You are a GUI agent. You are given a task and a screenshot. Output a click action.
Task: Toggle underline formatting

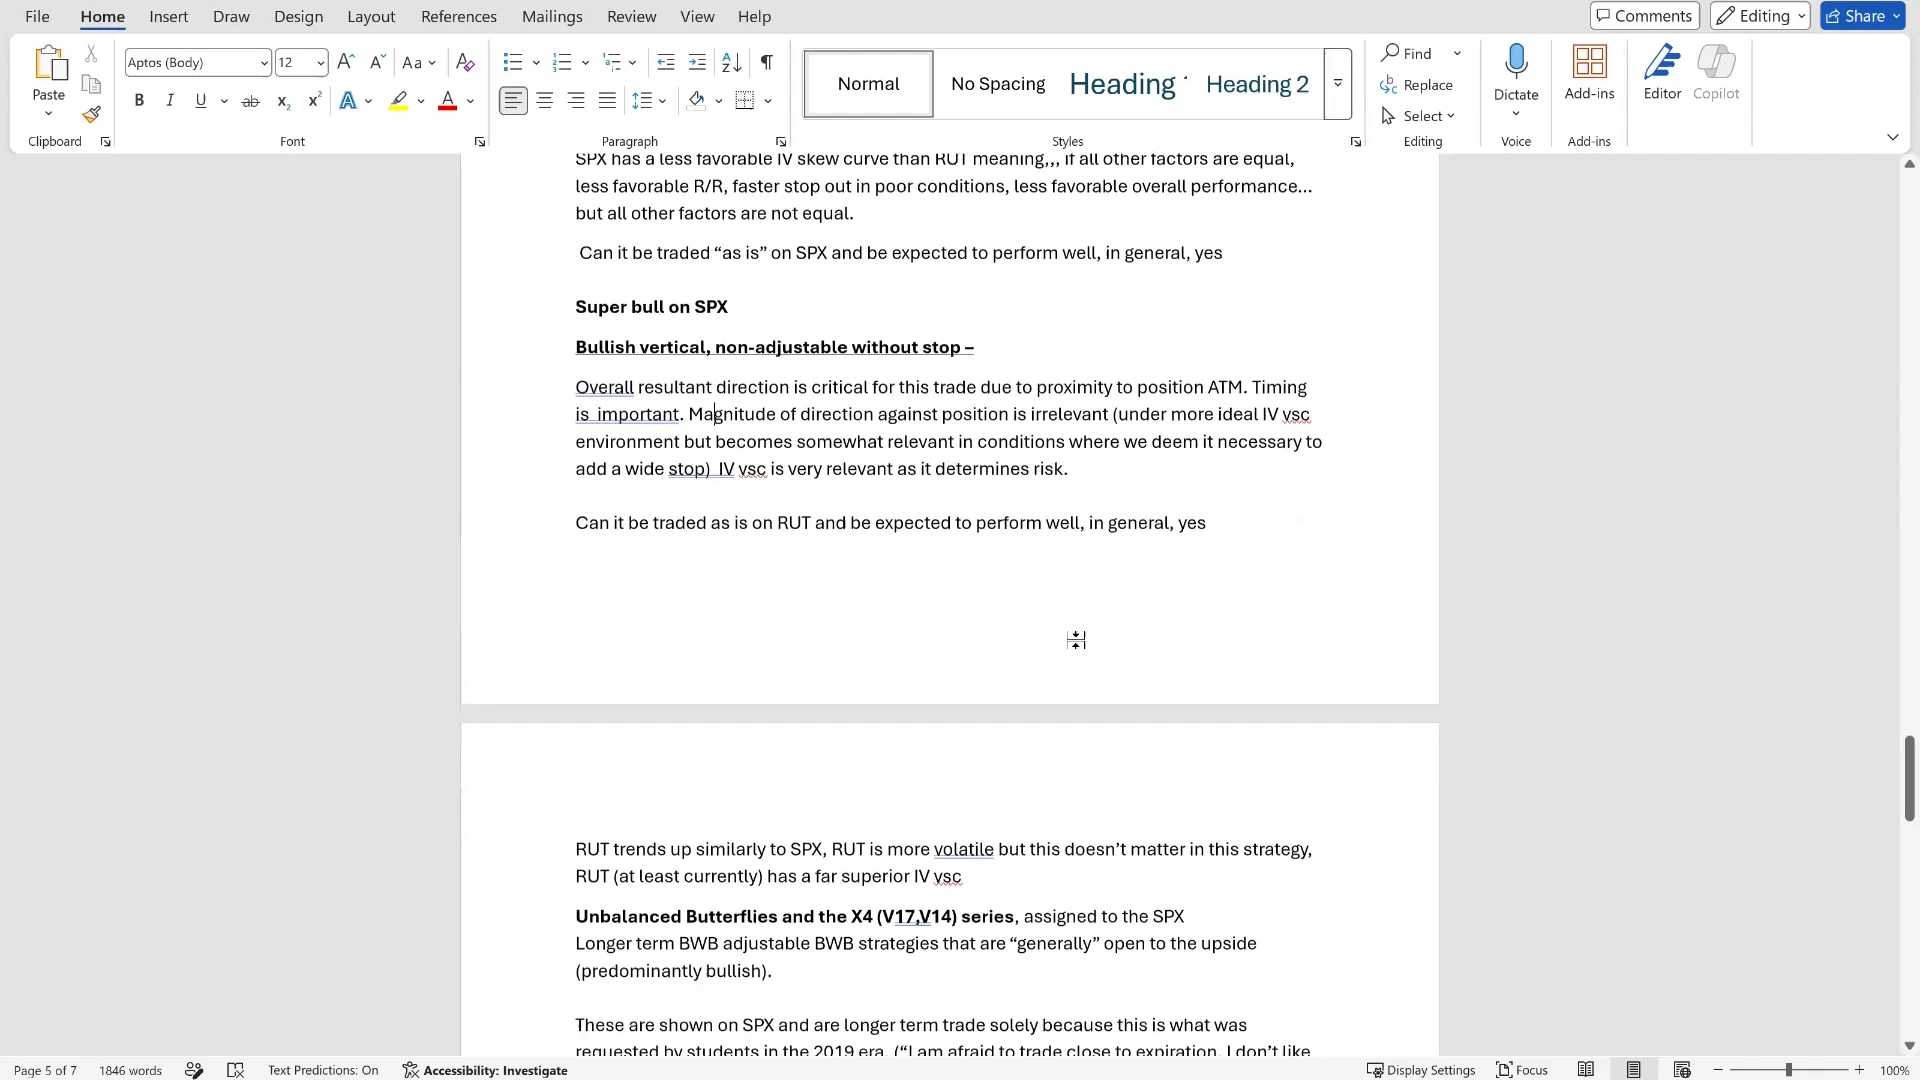point(201,101)
